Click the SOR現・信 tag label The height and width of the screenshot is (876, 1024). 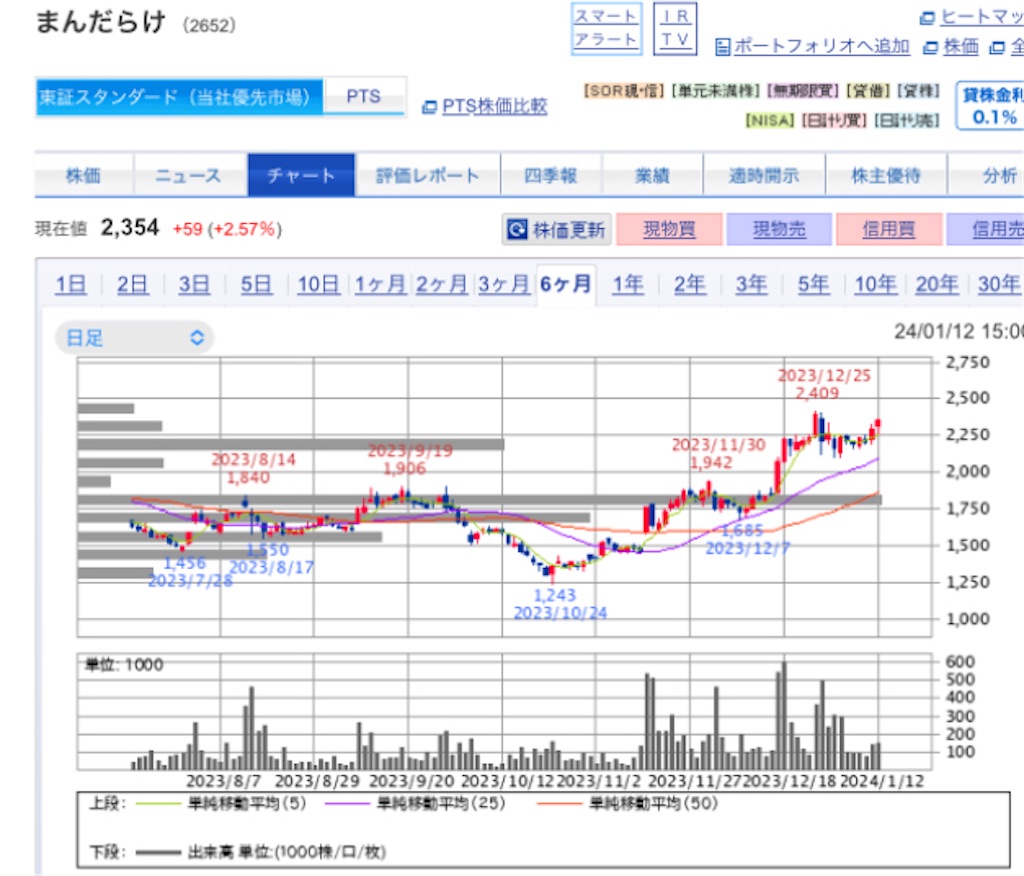(624, 91)
